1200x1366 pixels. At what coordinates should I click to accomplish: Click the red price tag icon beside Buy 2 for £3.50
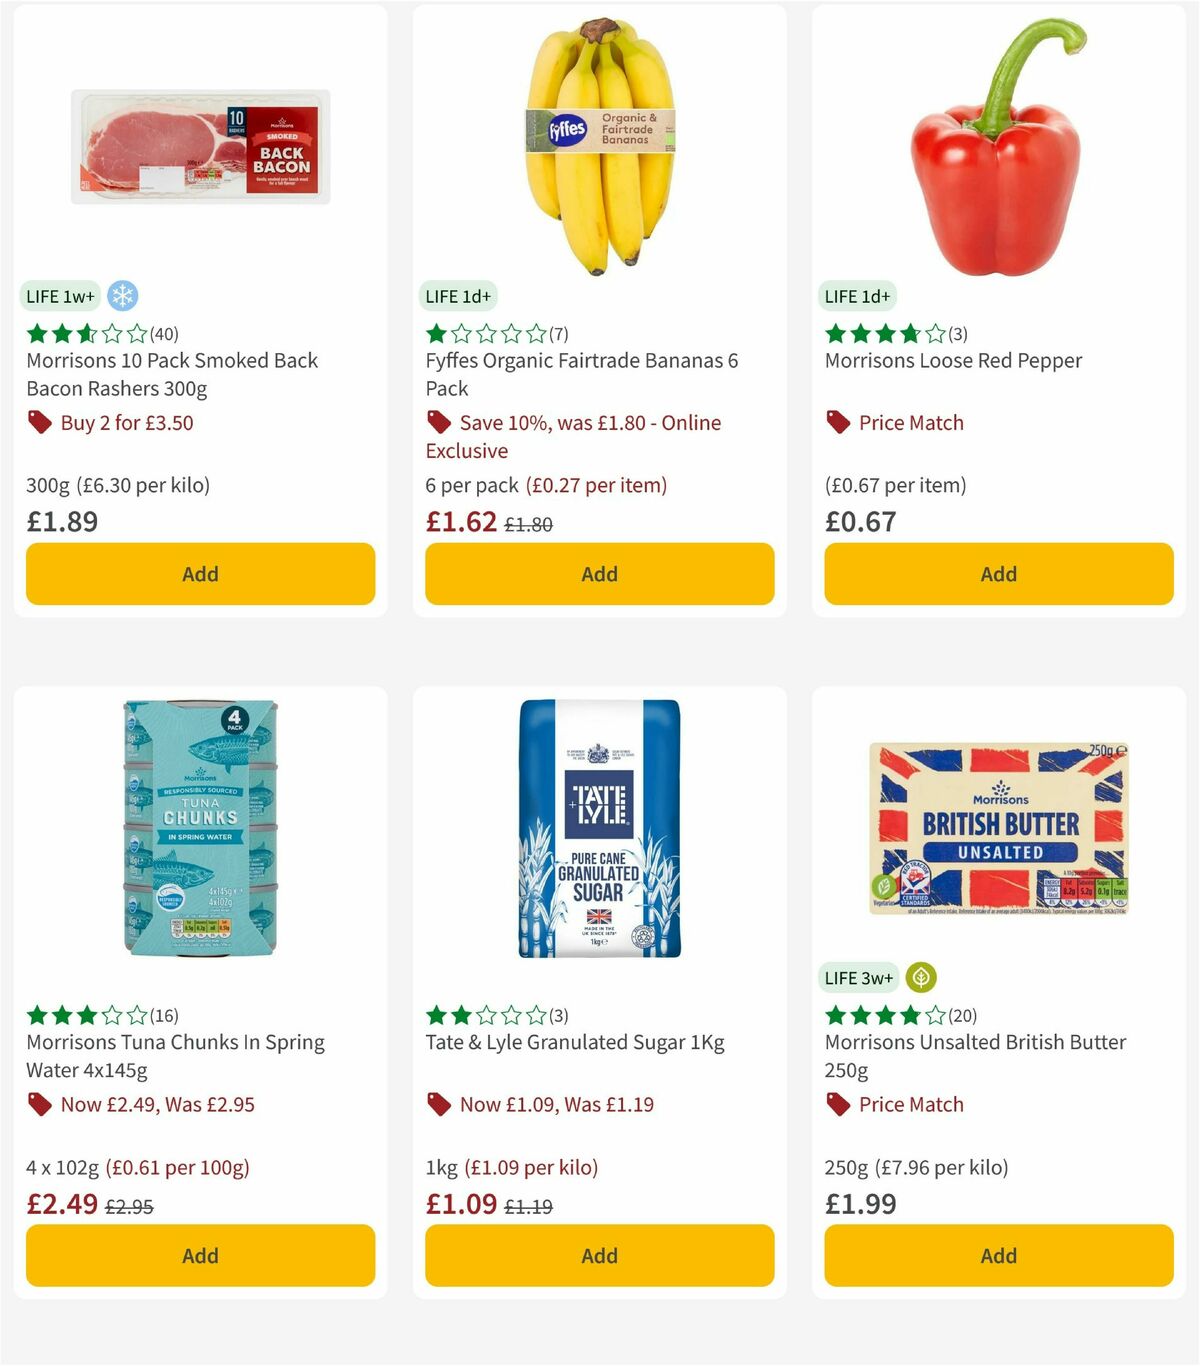point(40,423)
